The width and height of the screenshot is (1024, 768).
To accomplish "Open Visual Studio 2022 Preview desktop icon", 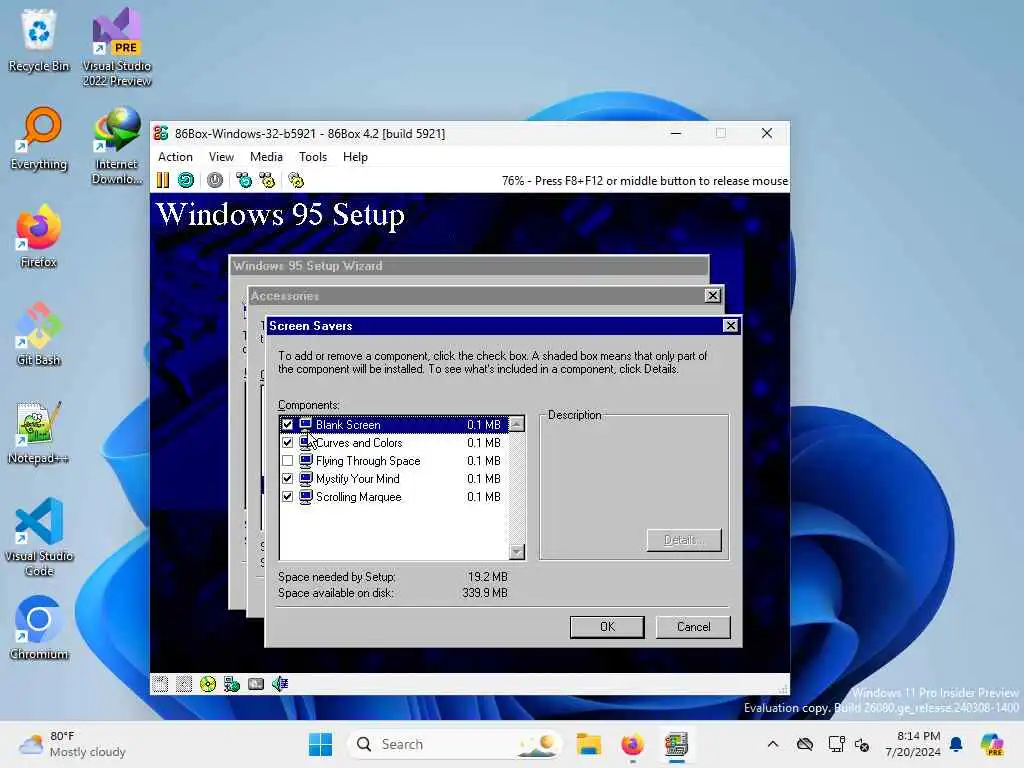I will pyautogui.click(x=117, y=48).
